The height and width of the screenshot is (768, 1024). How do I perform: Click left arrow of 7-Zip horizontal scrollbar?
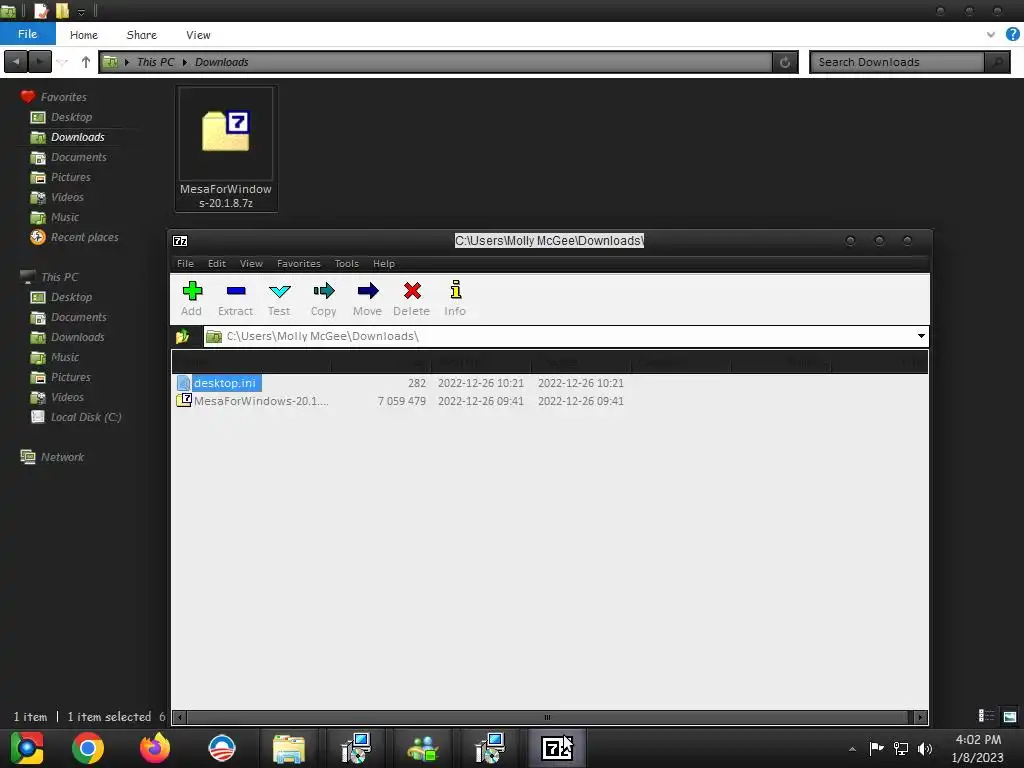coord(180,717)
